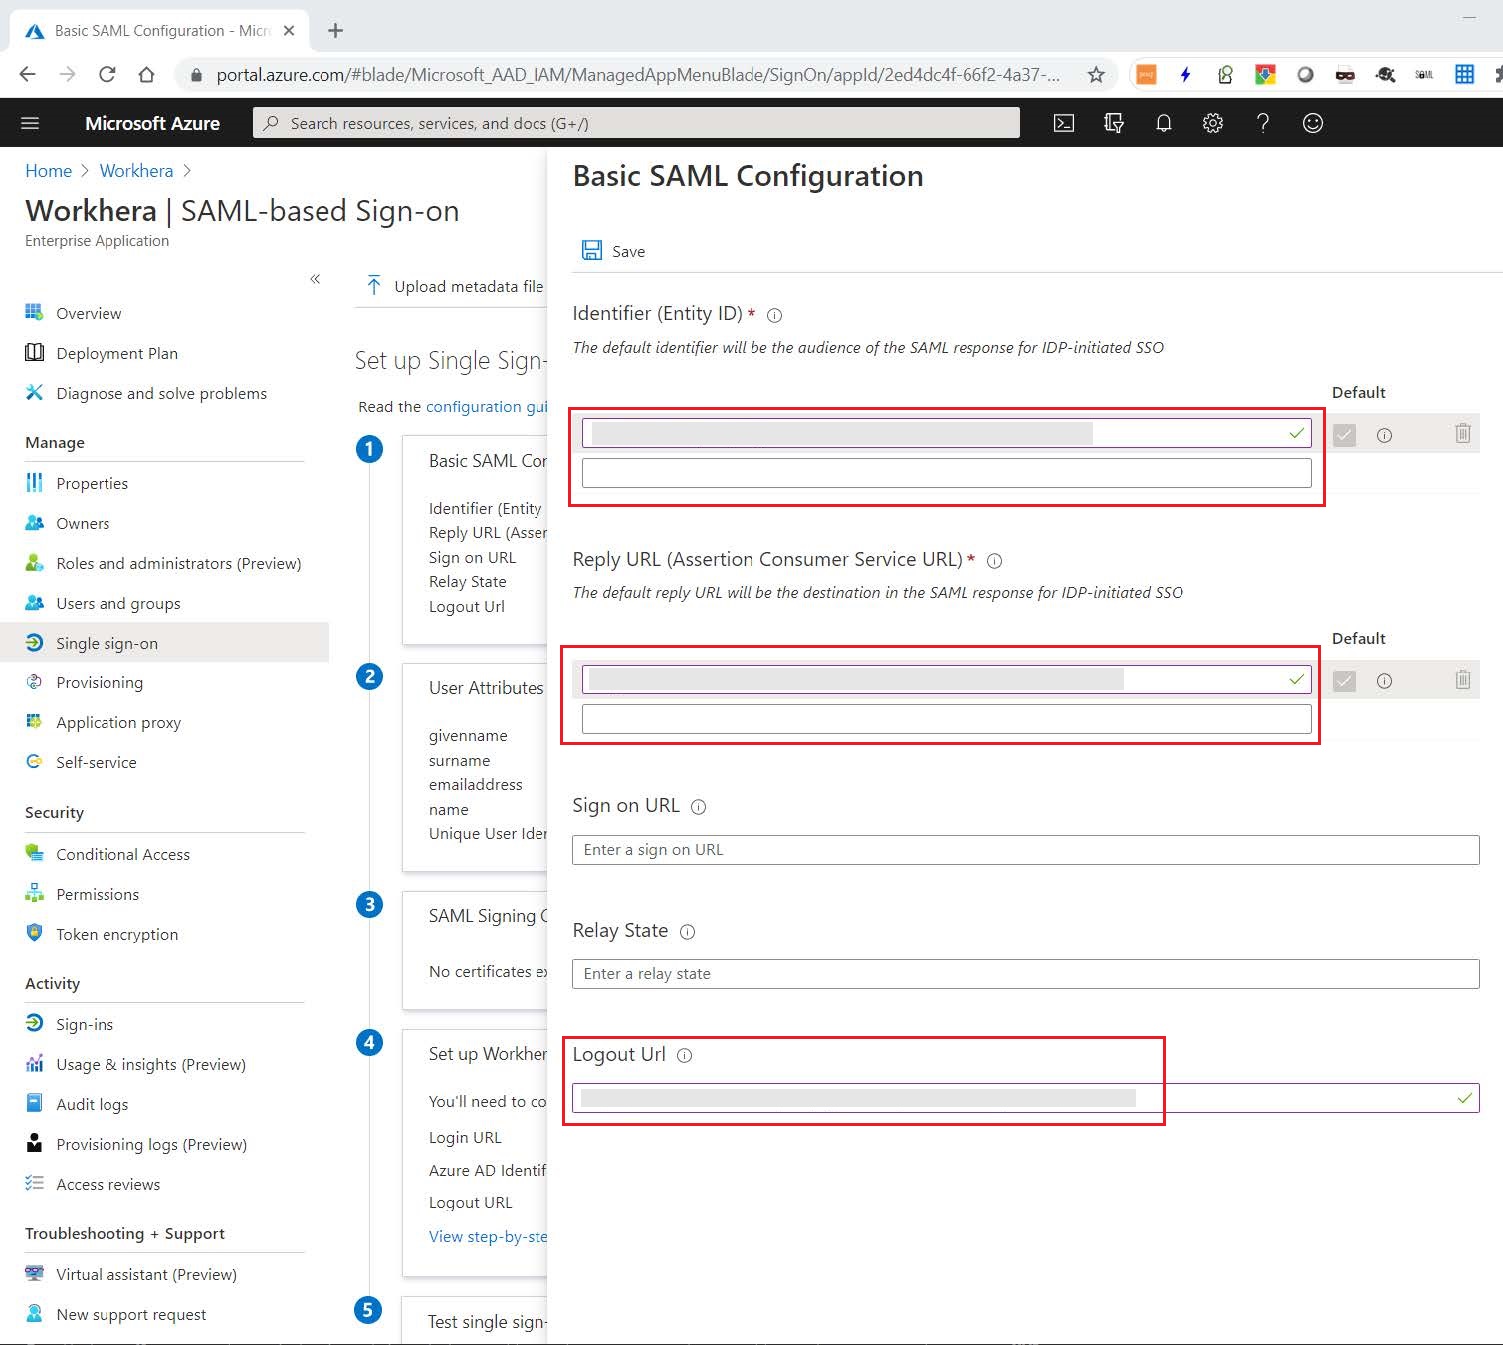Show info tooltip for Reply URL heading
Viewport: 1503px width, 1345px height.
tap(994, 561)
